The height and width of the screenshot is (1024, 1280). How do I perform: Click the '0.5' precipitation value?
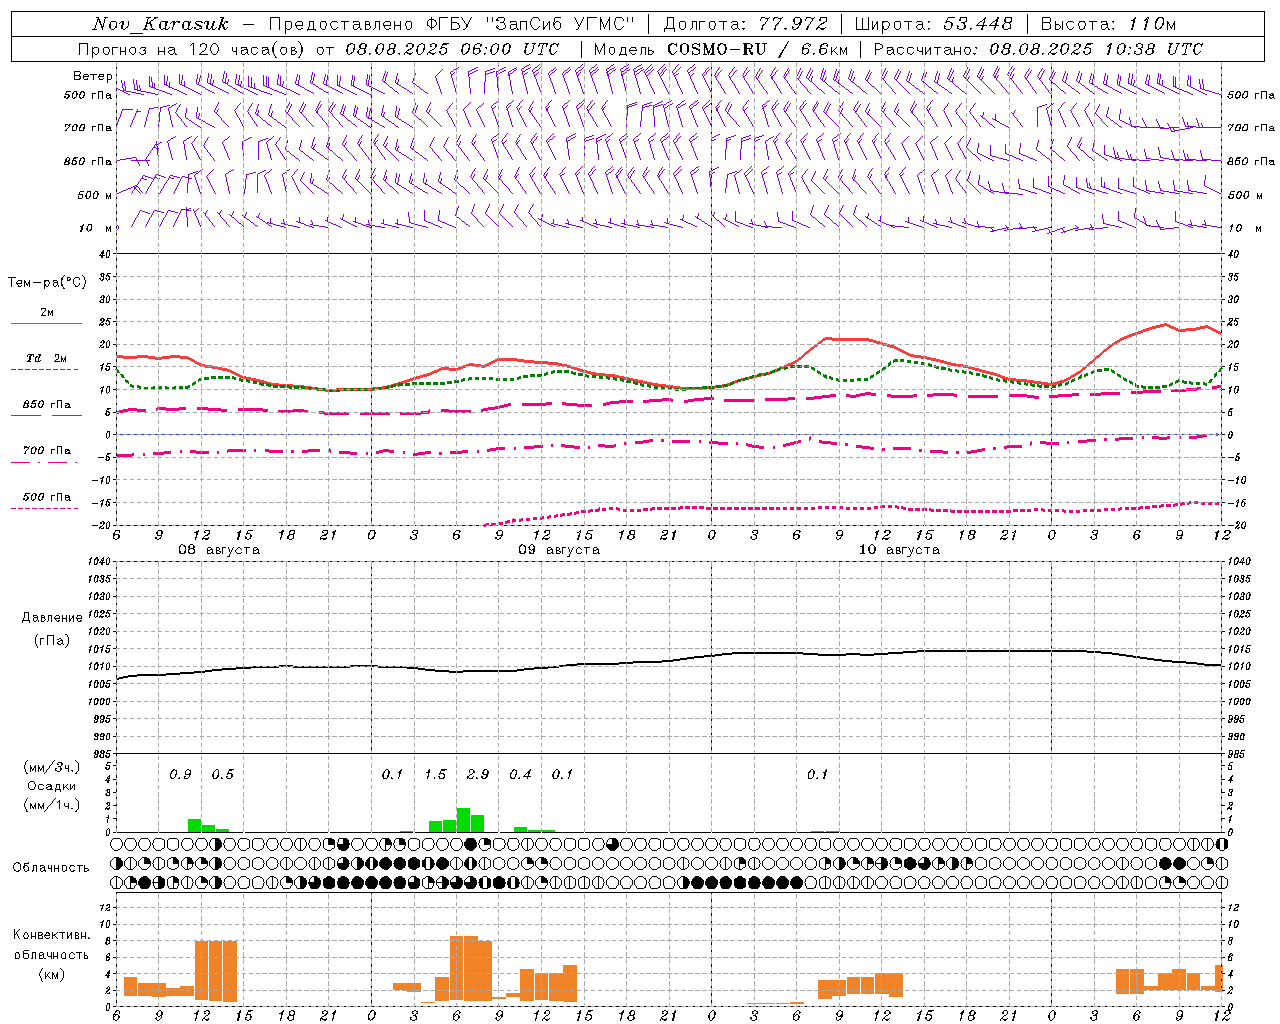(x=222, y=774)
